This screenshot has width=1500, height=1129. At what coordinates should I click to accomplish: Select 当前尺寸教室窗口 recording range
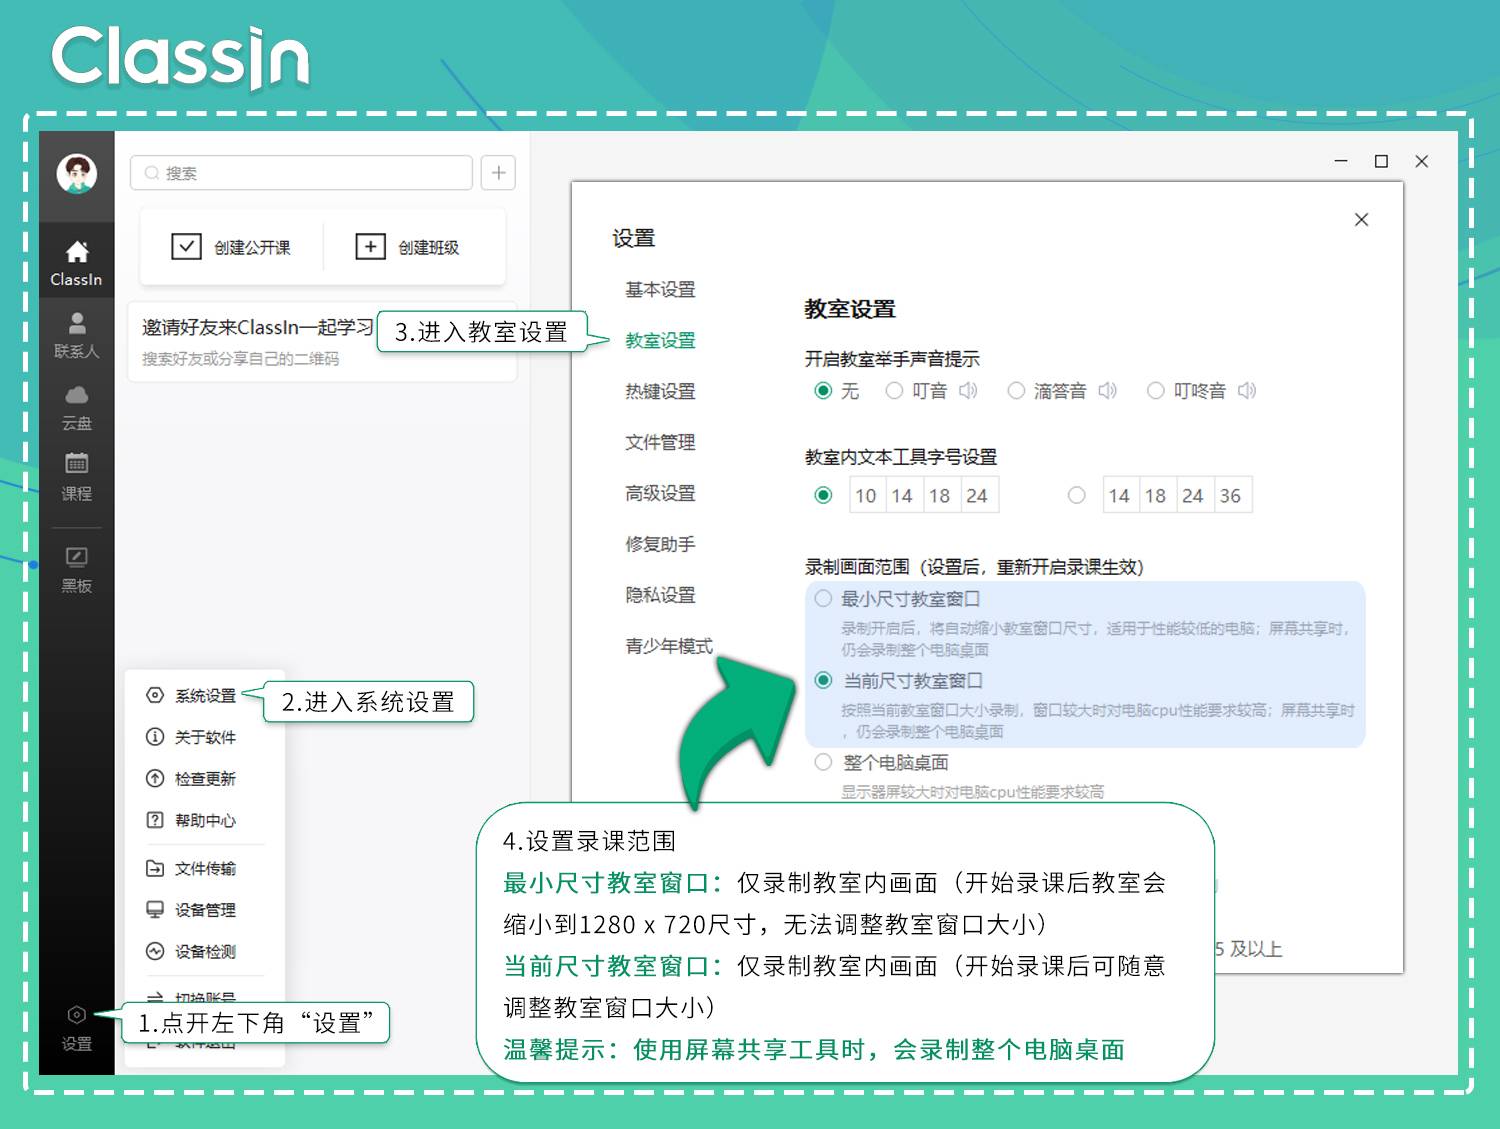coord(823,681)
